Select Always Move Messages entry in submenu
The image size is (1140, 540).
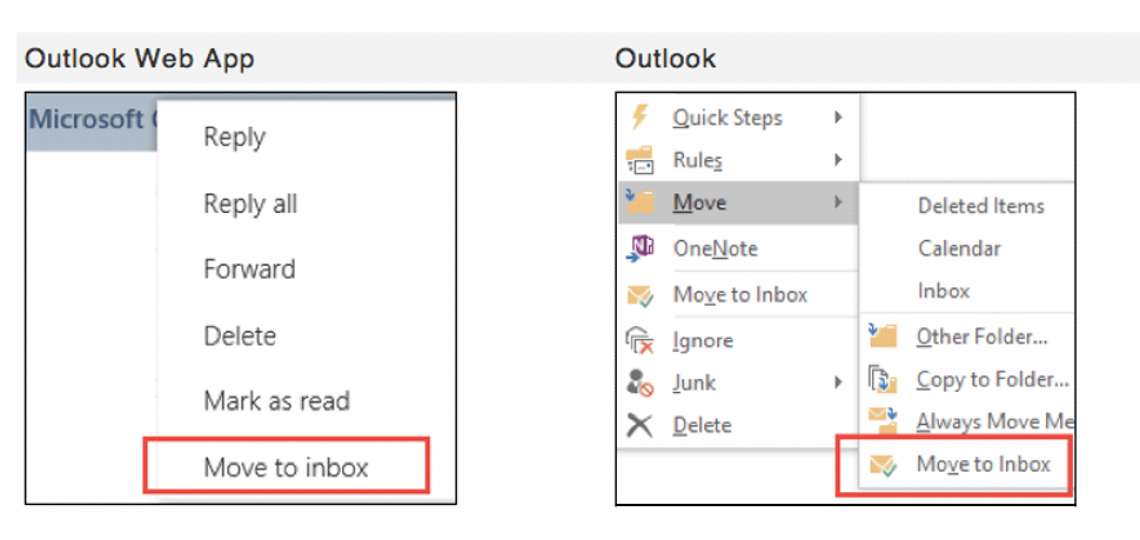pyautogui.click(x=993, y=422)
